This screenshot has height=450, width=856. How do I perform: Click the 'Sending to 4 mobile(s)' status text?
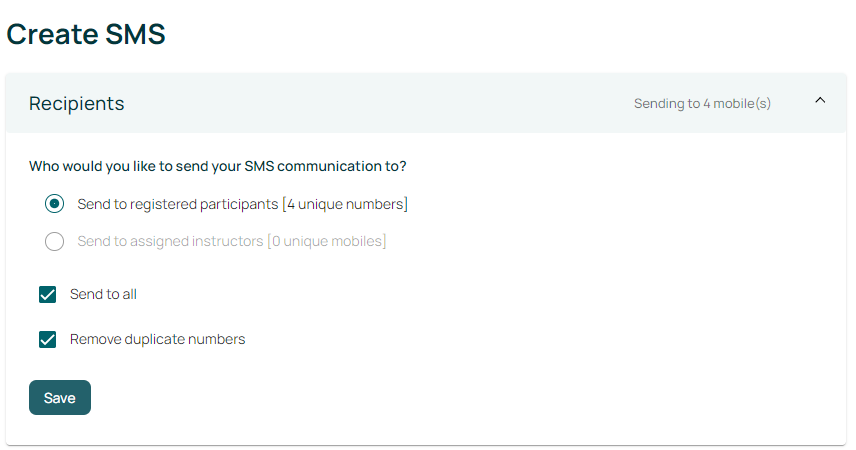[702, 103]
